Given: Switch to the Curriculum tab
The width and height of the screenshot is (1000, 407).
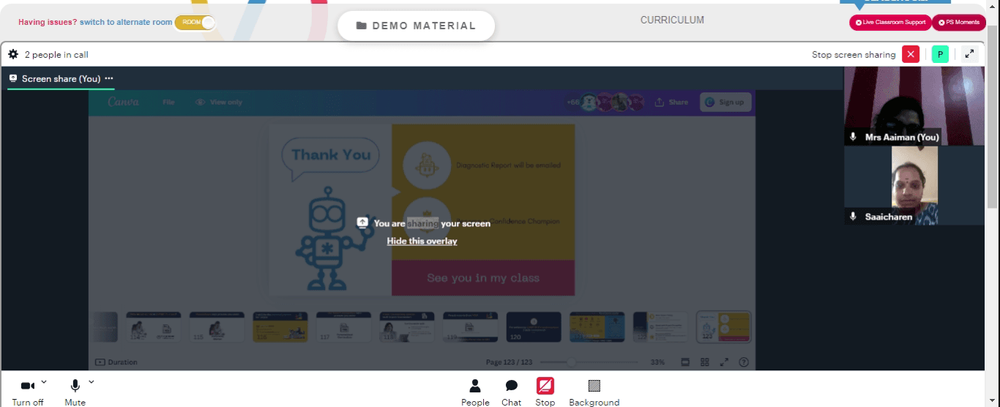Looking at the screenshot, I should point(672,20).
